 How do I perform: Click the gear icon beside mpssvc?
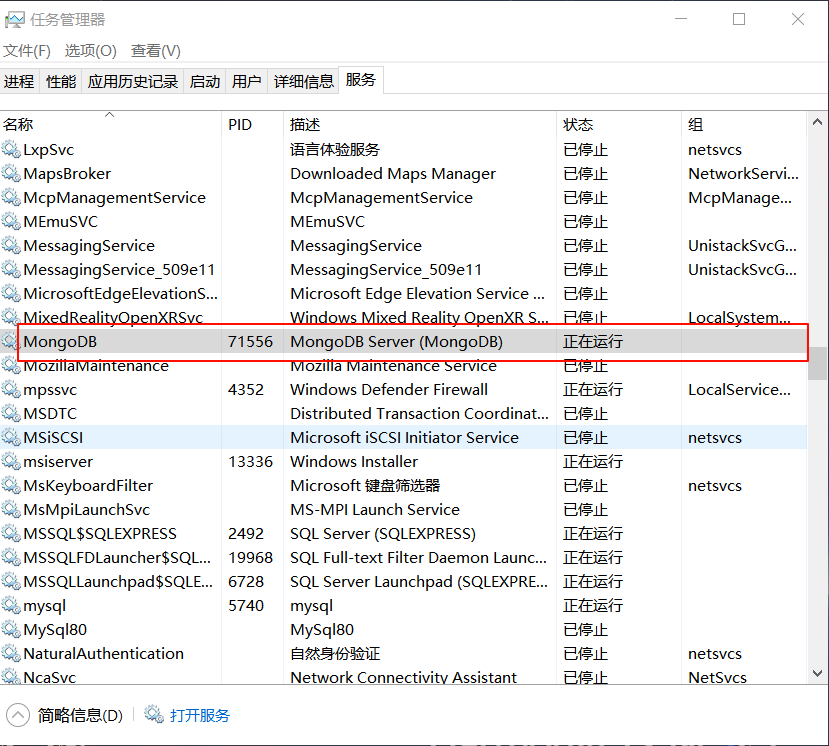pyautogui.click(x=11, y=389)
